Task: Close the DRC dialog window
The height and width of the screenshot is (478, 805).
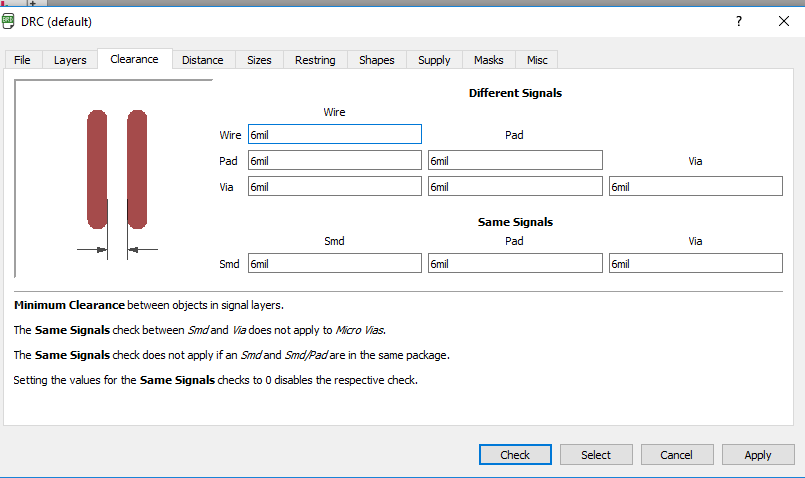Action: [x=783, y=21]
